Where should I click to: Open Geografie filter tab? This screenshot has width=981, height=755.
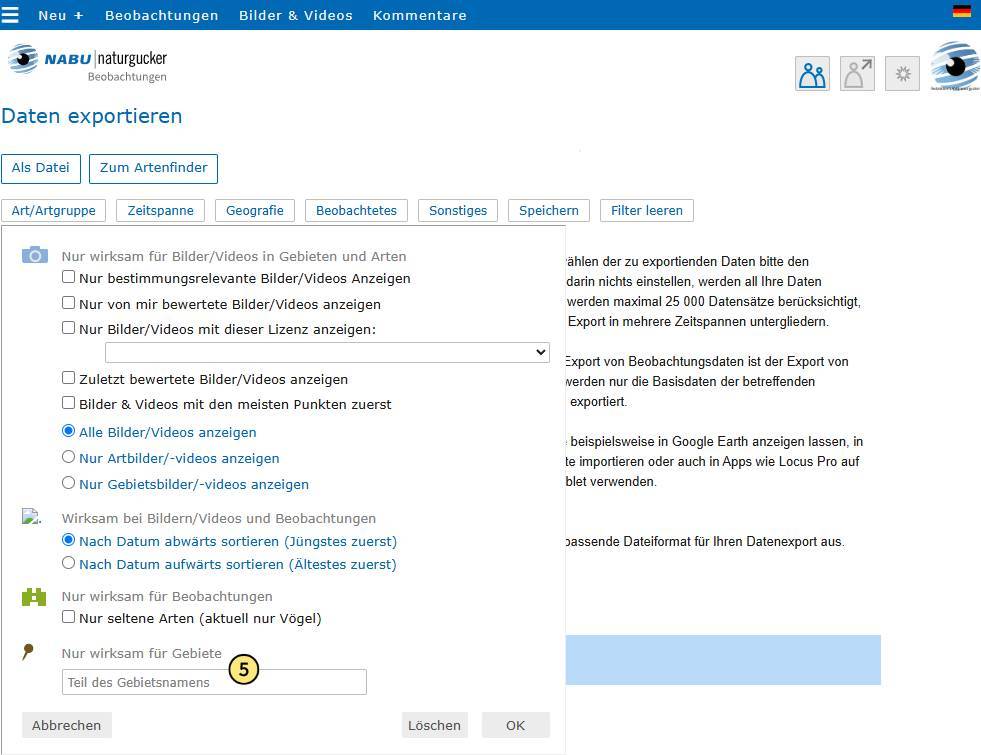[255, 210]
